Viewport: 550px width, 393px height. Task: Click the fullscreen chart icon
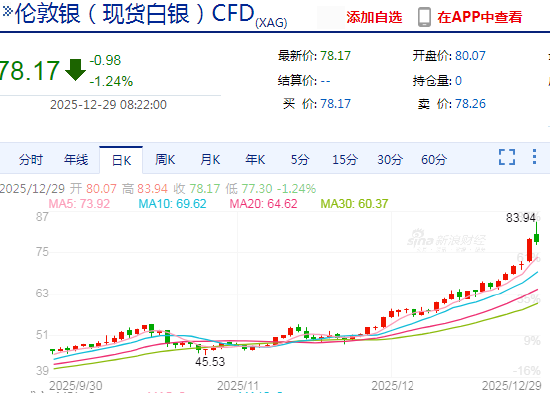point(507,157)
